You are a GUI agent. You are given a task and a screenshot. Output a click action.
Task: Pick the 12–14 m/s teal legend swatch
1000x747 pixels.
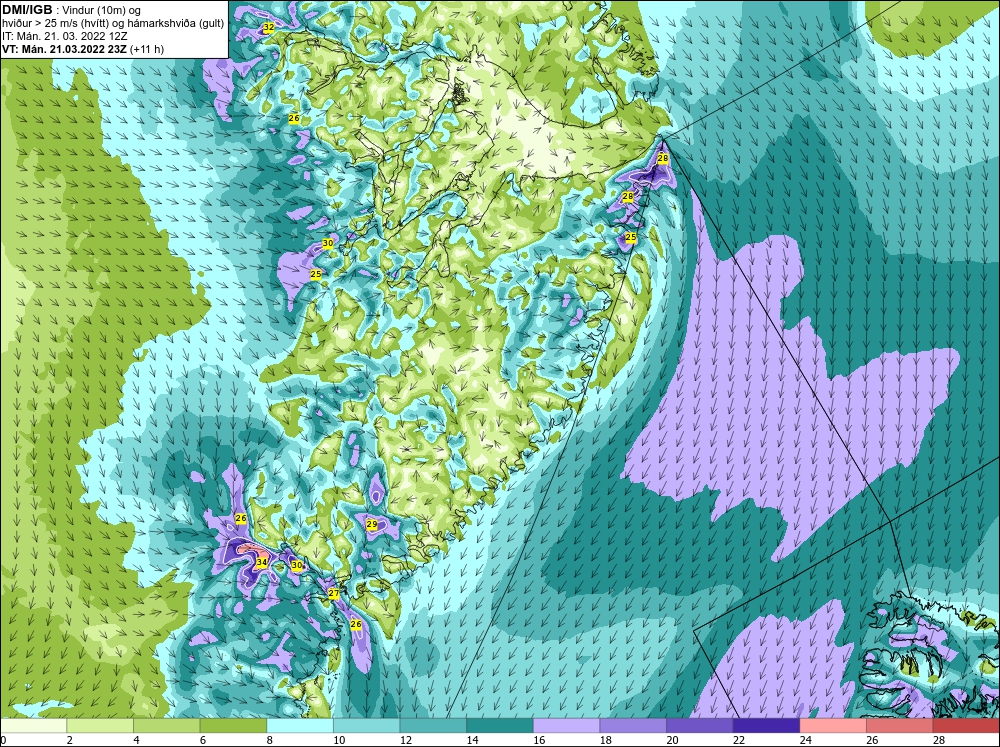click(433, 726)
